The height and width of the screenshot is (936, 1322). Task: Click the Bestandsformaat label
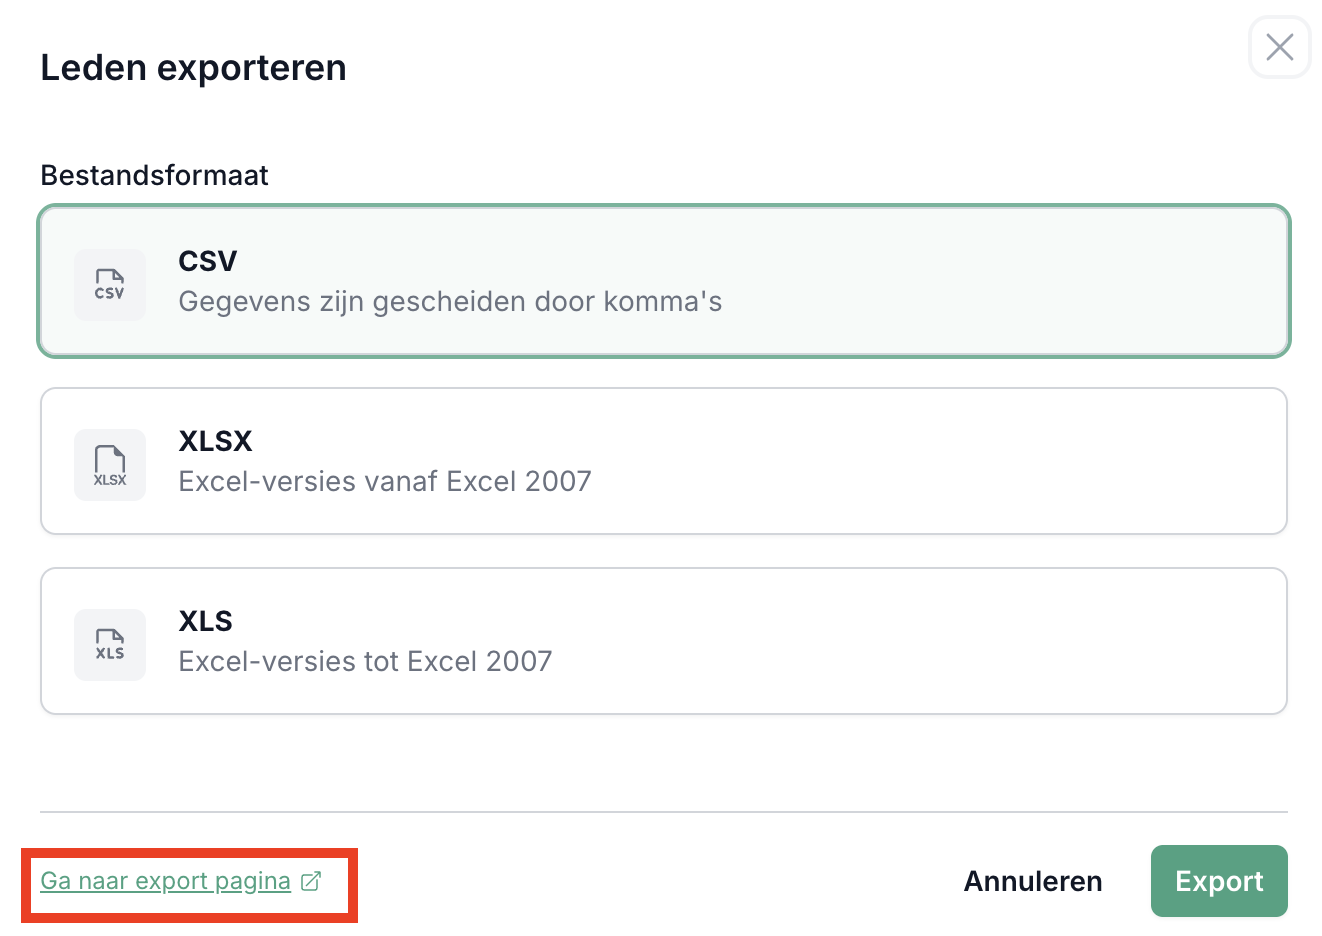pyautogui.click(x=154, y=175)
